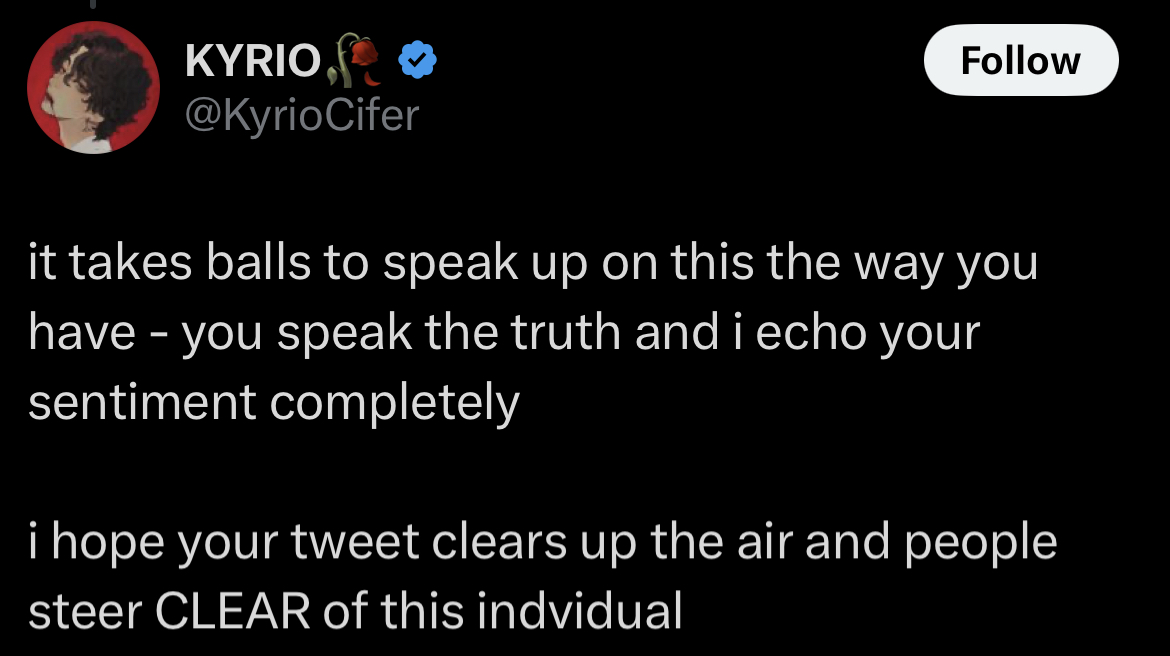Open the @KyrioCifer handle link
Screen dimensions: 1170x656
301,116
